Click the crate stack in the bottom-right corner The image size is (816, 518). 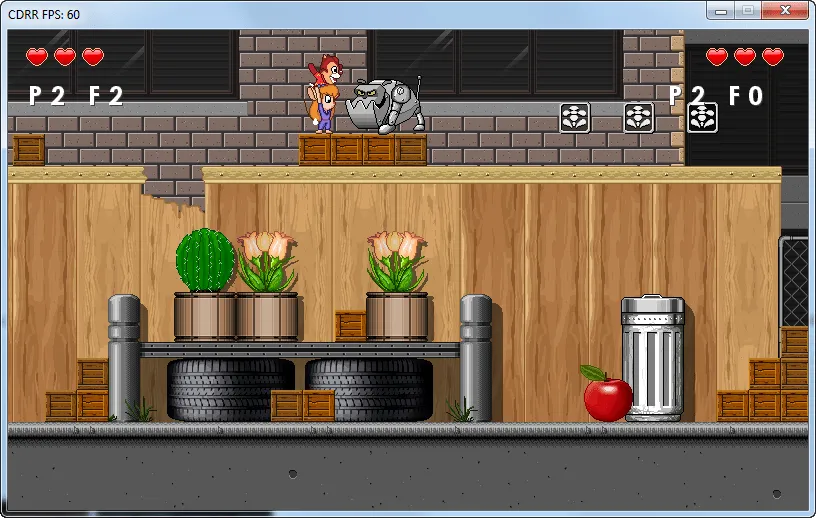pos(763,374)
